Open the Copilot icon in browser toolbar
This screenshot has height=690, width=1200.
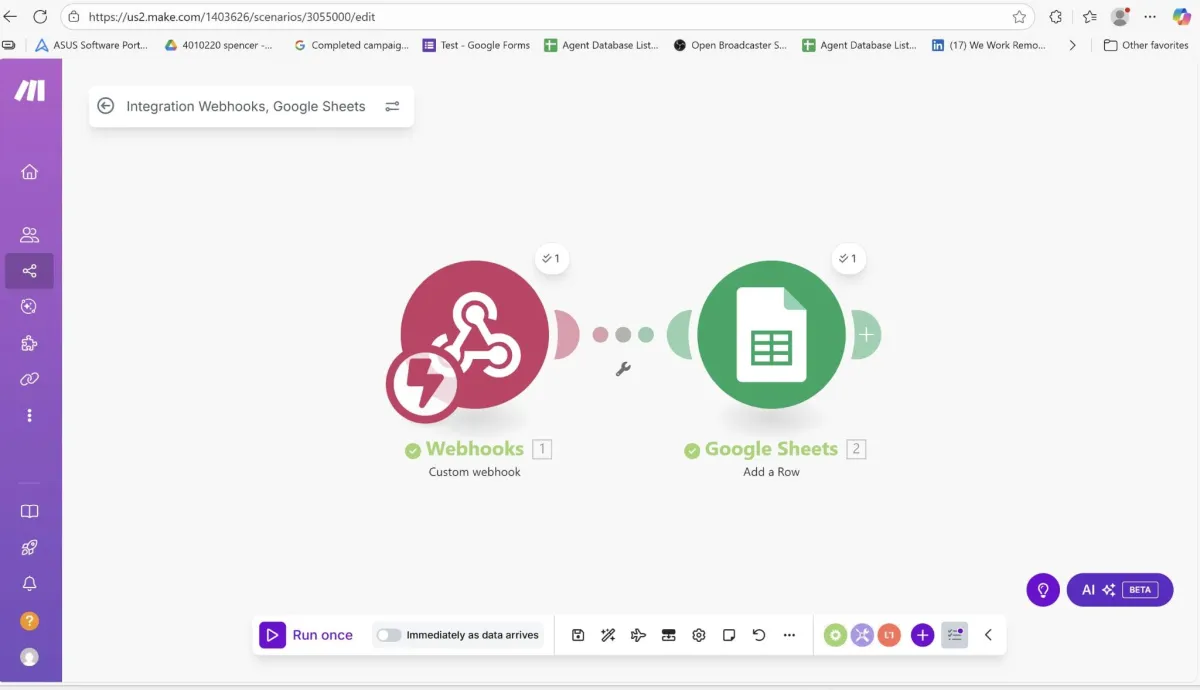coord(1182,17)
